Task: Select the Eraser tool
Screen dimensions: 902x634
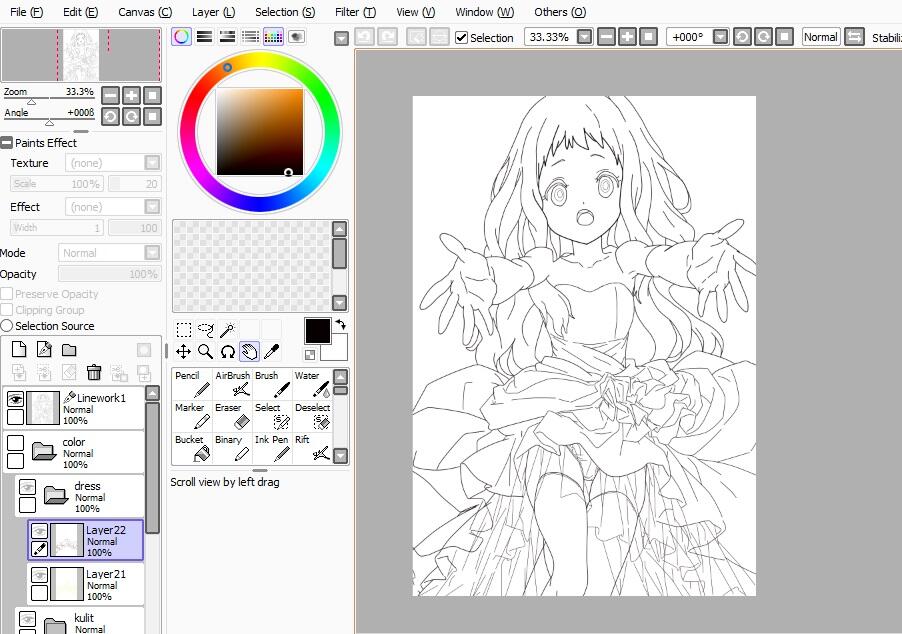Action: (232, 416)
